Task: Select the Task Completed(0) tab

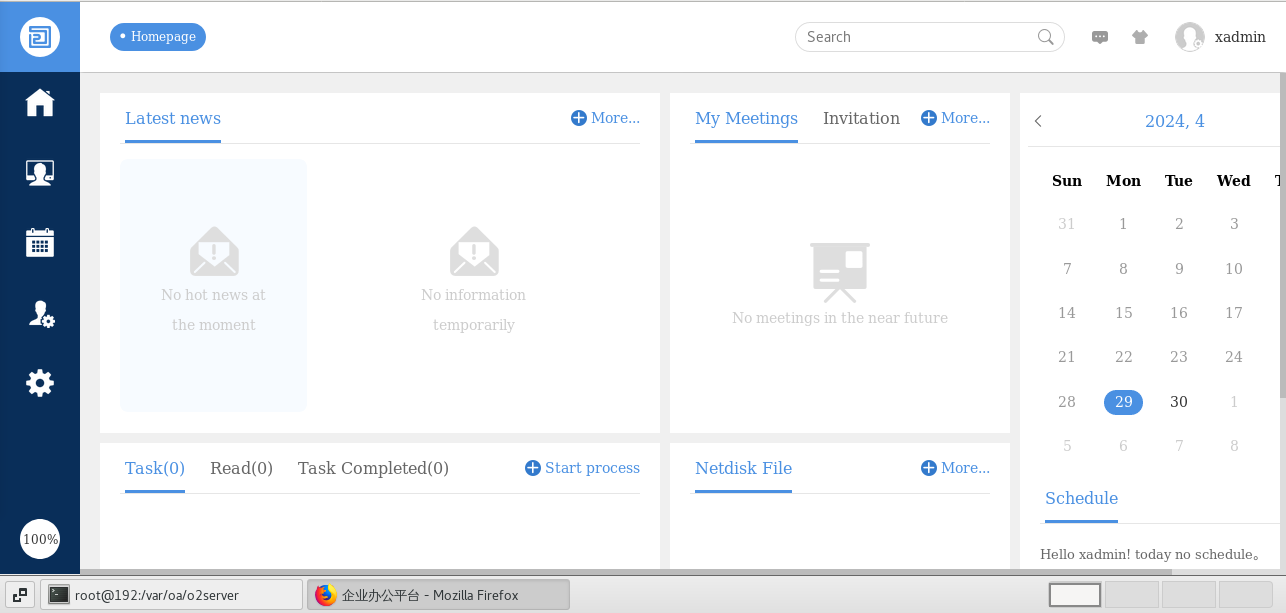Action: (x=373, y=468)
